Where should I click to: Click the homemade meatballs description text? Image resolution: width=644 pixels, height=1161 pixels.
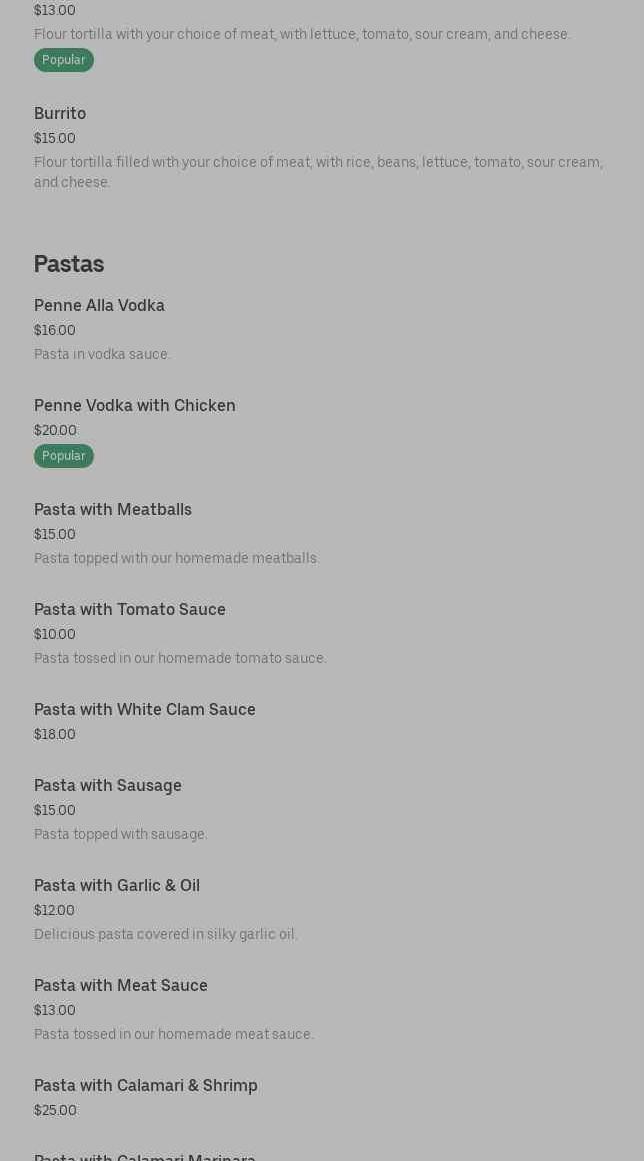(177, 559)
